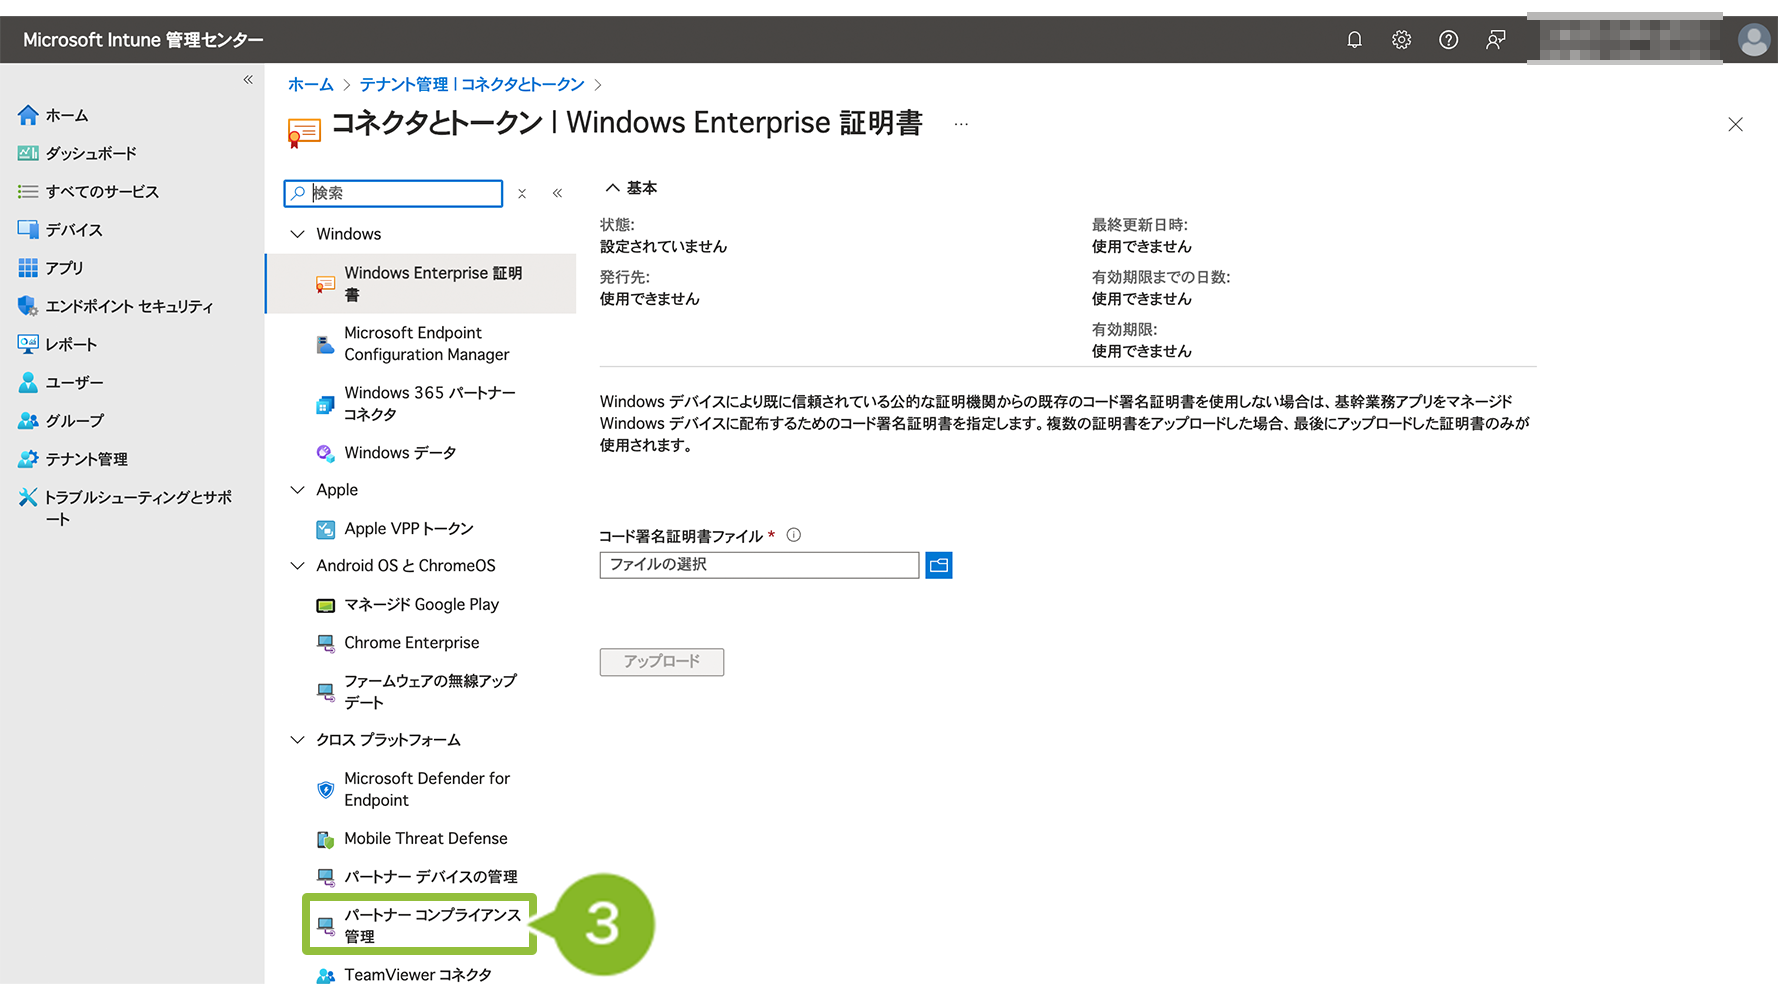Click the テナント管理 icon in sidebar
Viewport: 1778px width, 1000px height.
[28, 459]
